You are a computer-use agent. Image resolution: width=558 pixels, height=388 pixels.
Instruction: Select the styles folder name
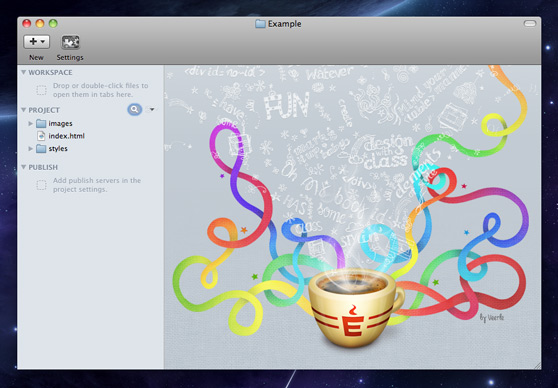58,148
